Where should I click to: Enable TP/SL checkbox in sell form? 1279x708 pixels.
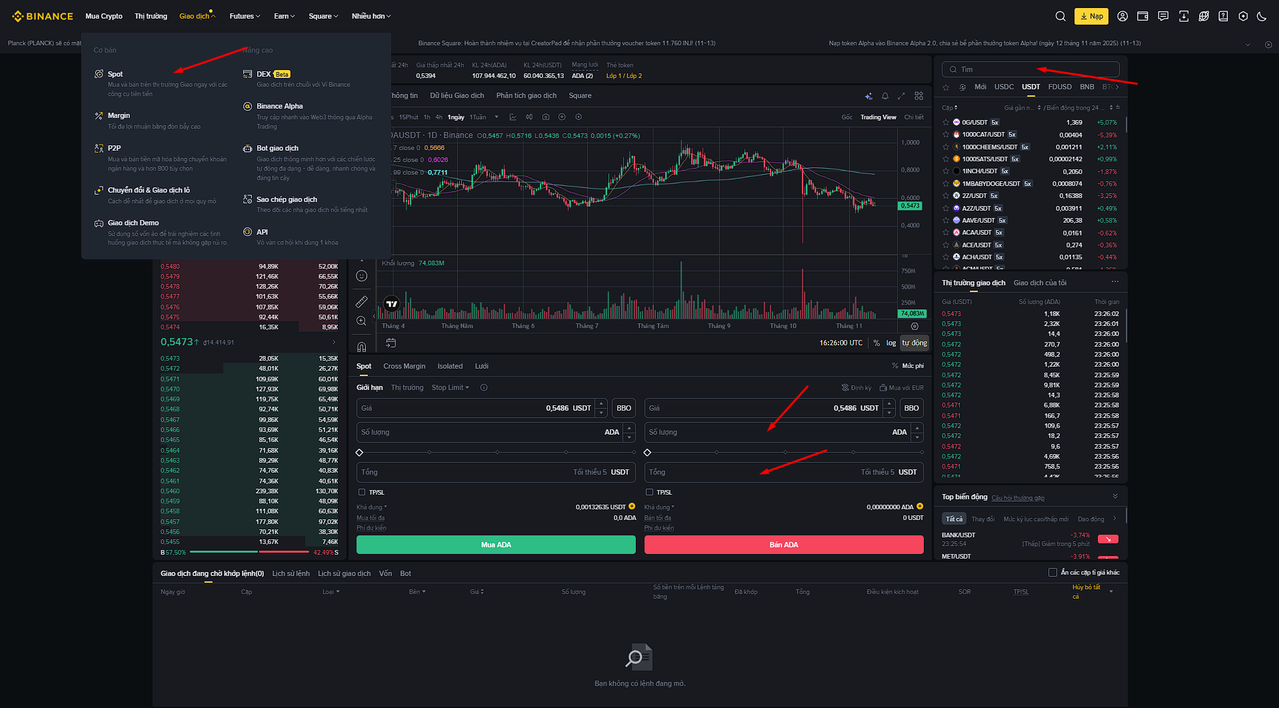point(649,492)
